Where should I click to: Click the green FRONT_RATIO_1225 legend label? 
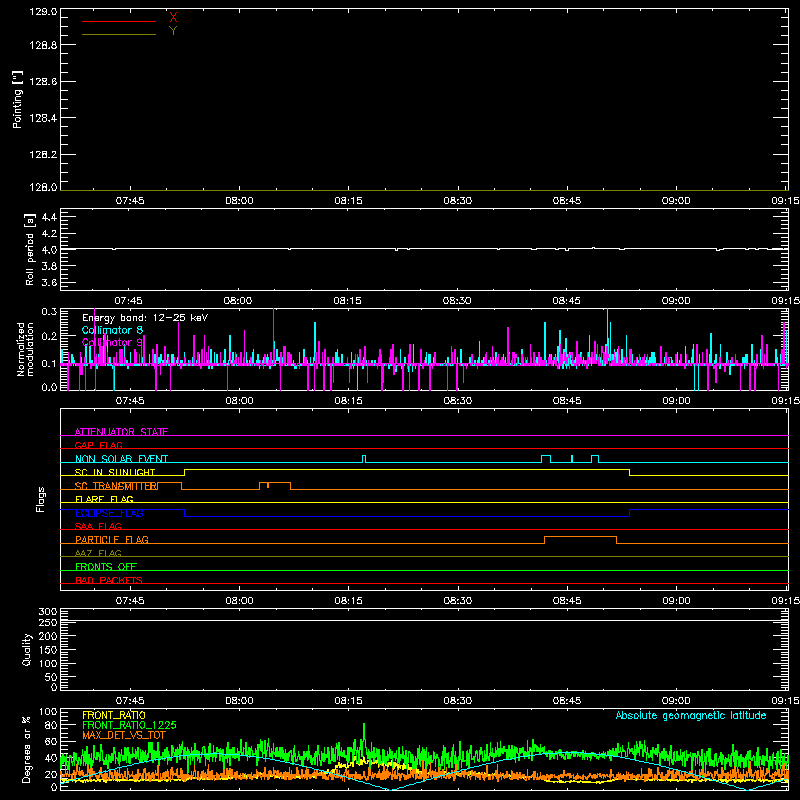click(130, 725)
